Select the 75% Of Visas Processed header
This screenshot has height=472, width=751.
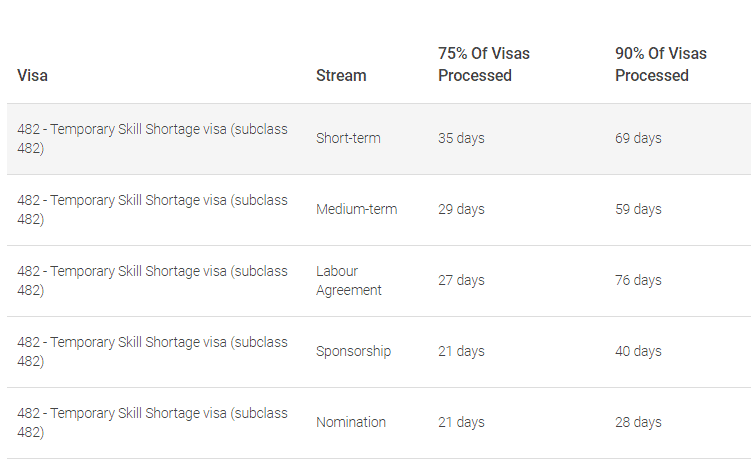click(x=484, y=65)
